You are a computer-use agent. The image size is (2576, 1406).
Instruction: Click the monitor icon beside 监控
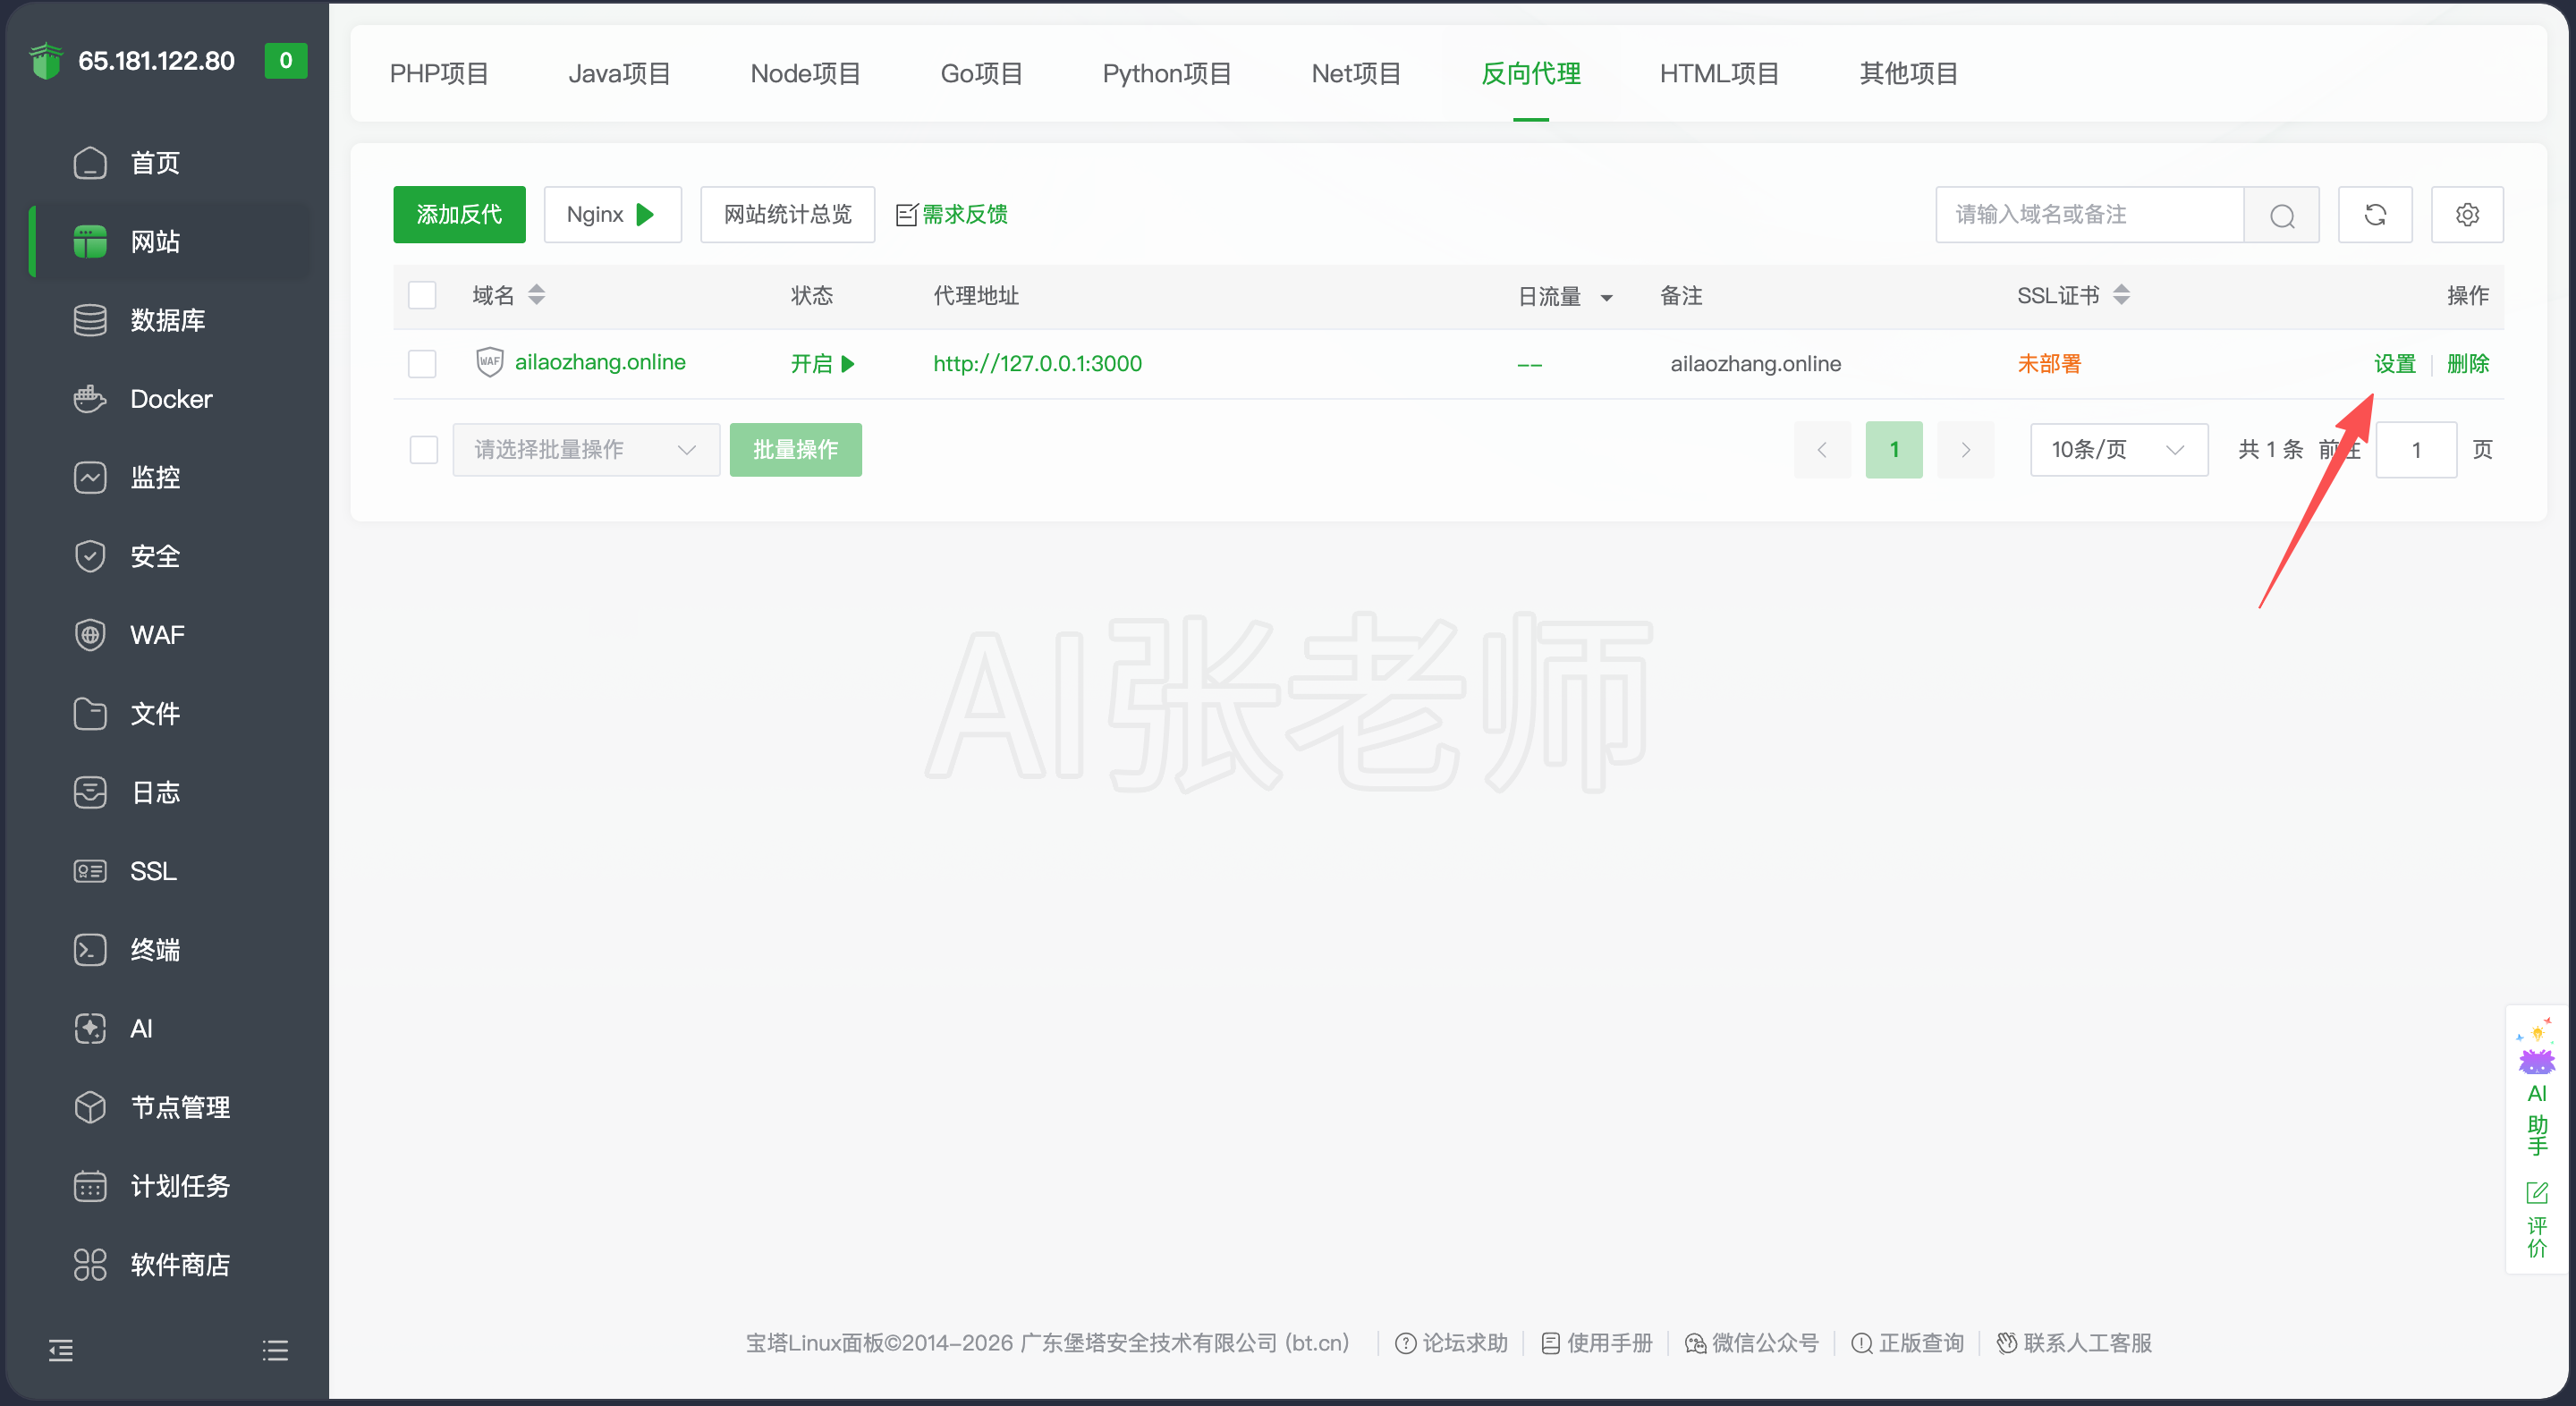[x=90, y=477]
